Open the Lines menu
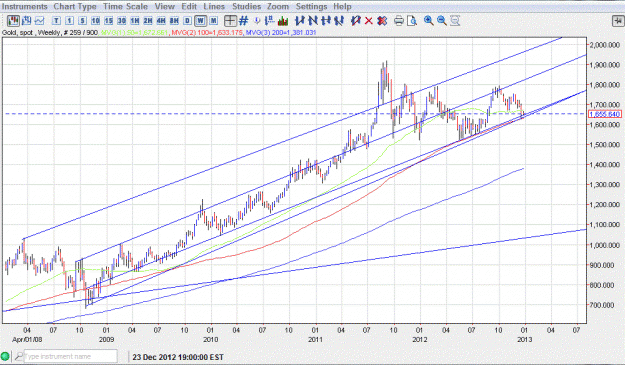Screen dimensions: 625x365 [x=214, y=6]
